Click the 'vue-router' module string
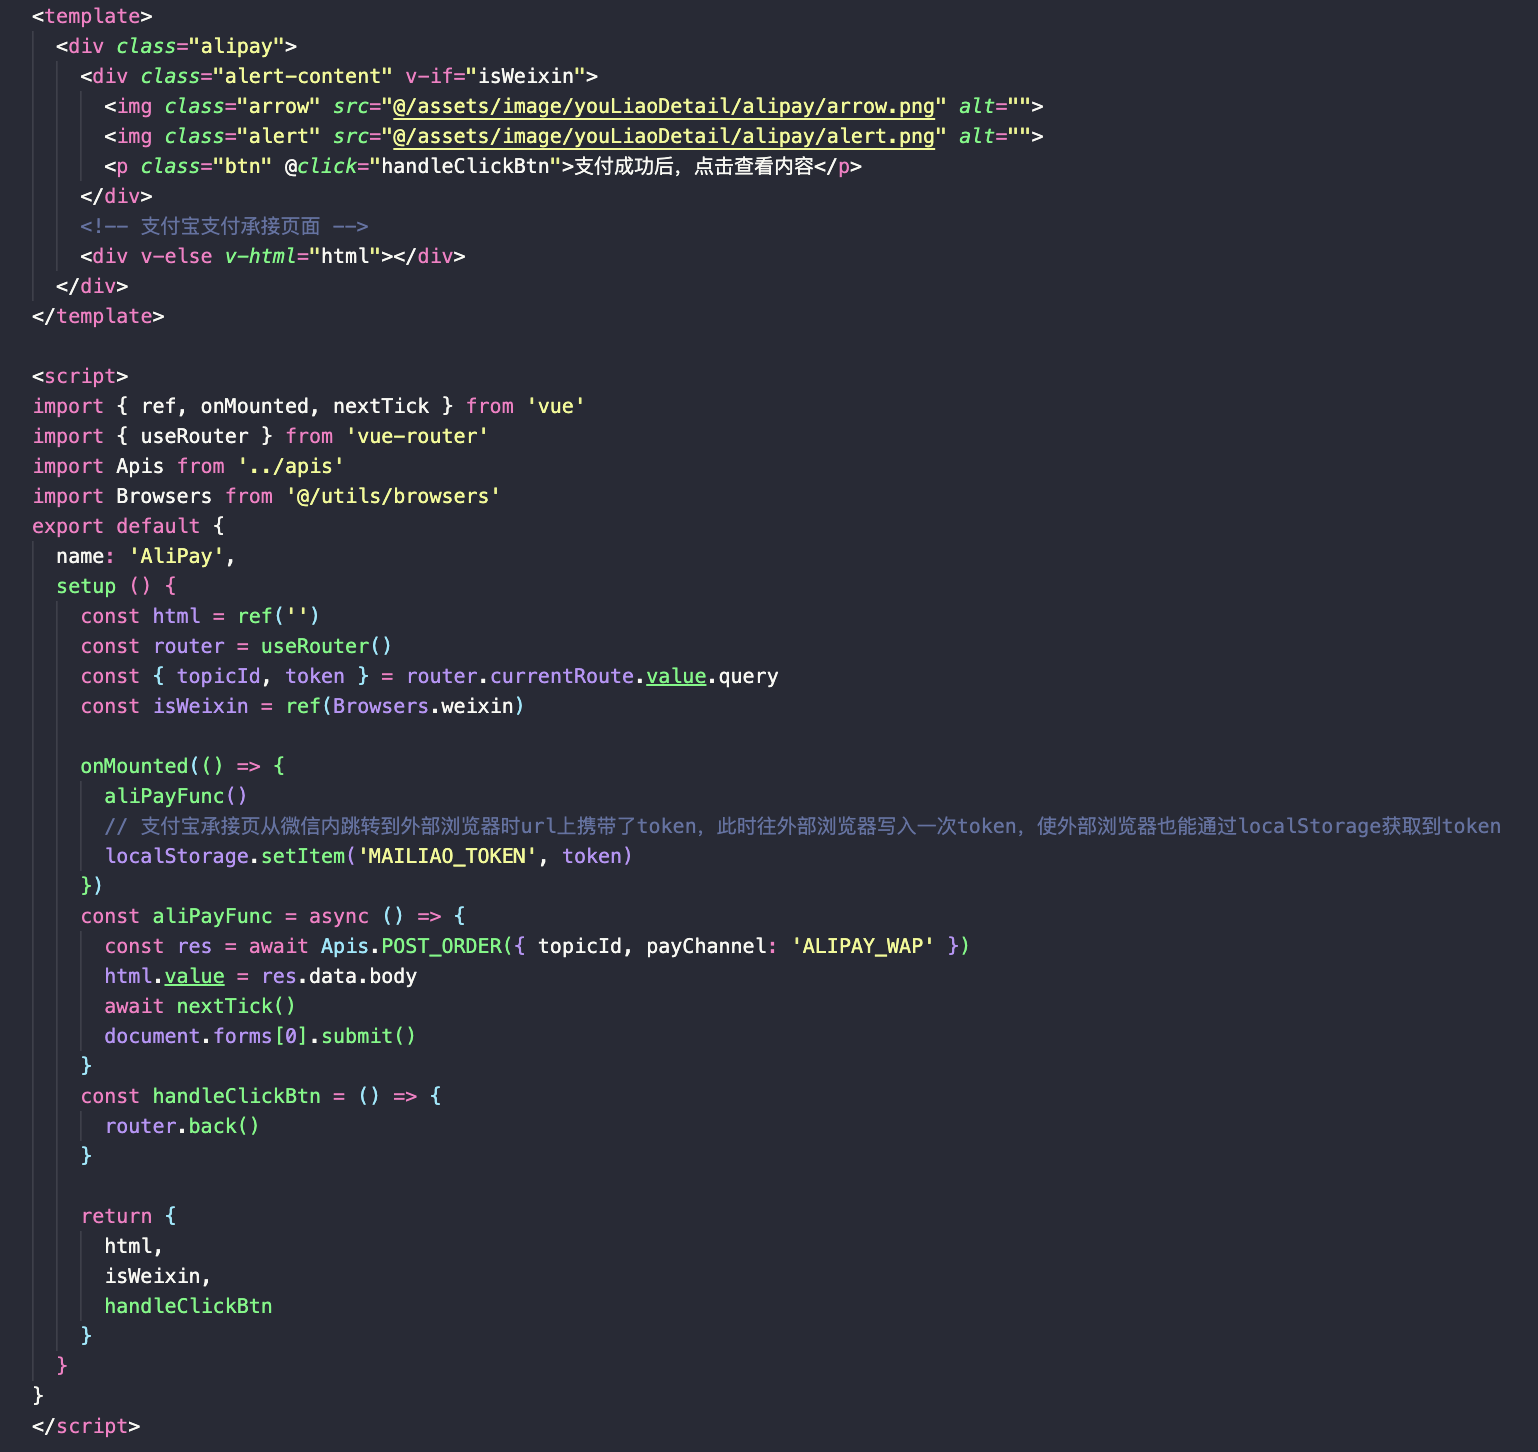The width and height of the screenshot is (1538, 1452). (x=417, y=436)
